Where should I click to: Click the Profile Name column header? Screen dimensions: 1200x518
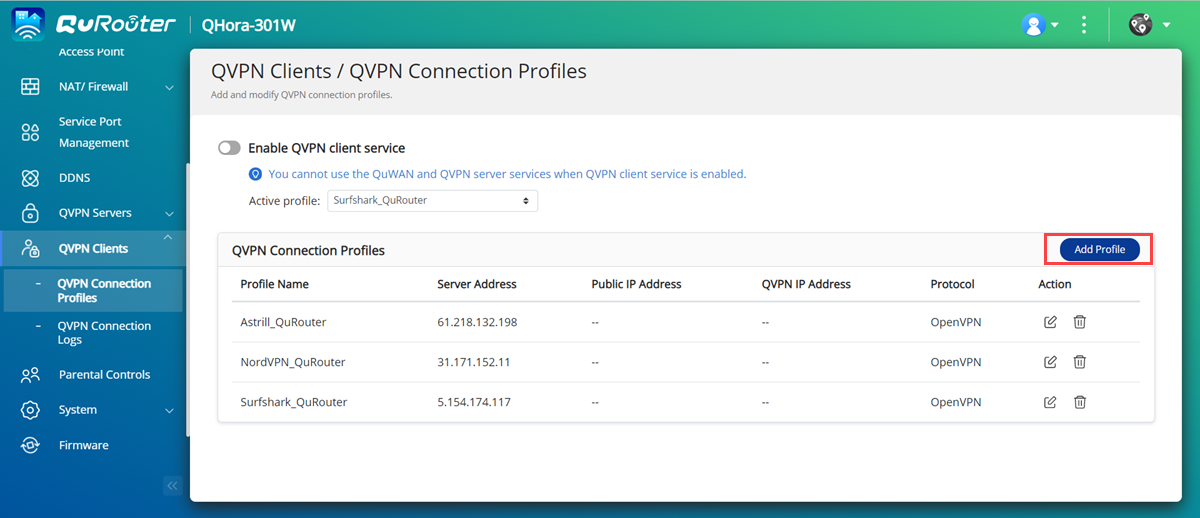[274, 284]
